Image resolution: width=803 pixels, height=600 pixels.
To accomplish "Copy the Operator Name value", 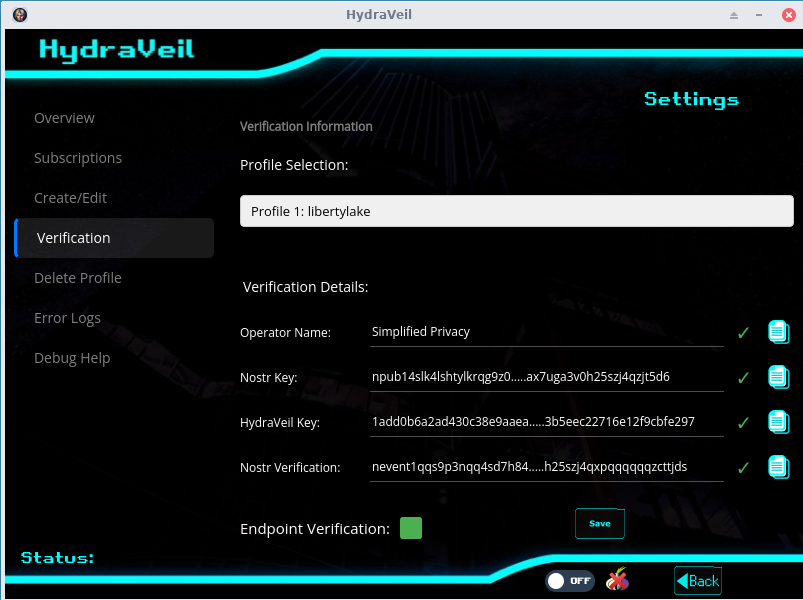I will [779, 332].
